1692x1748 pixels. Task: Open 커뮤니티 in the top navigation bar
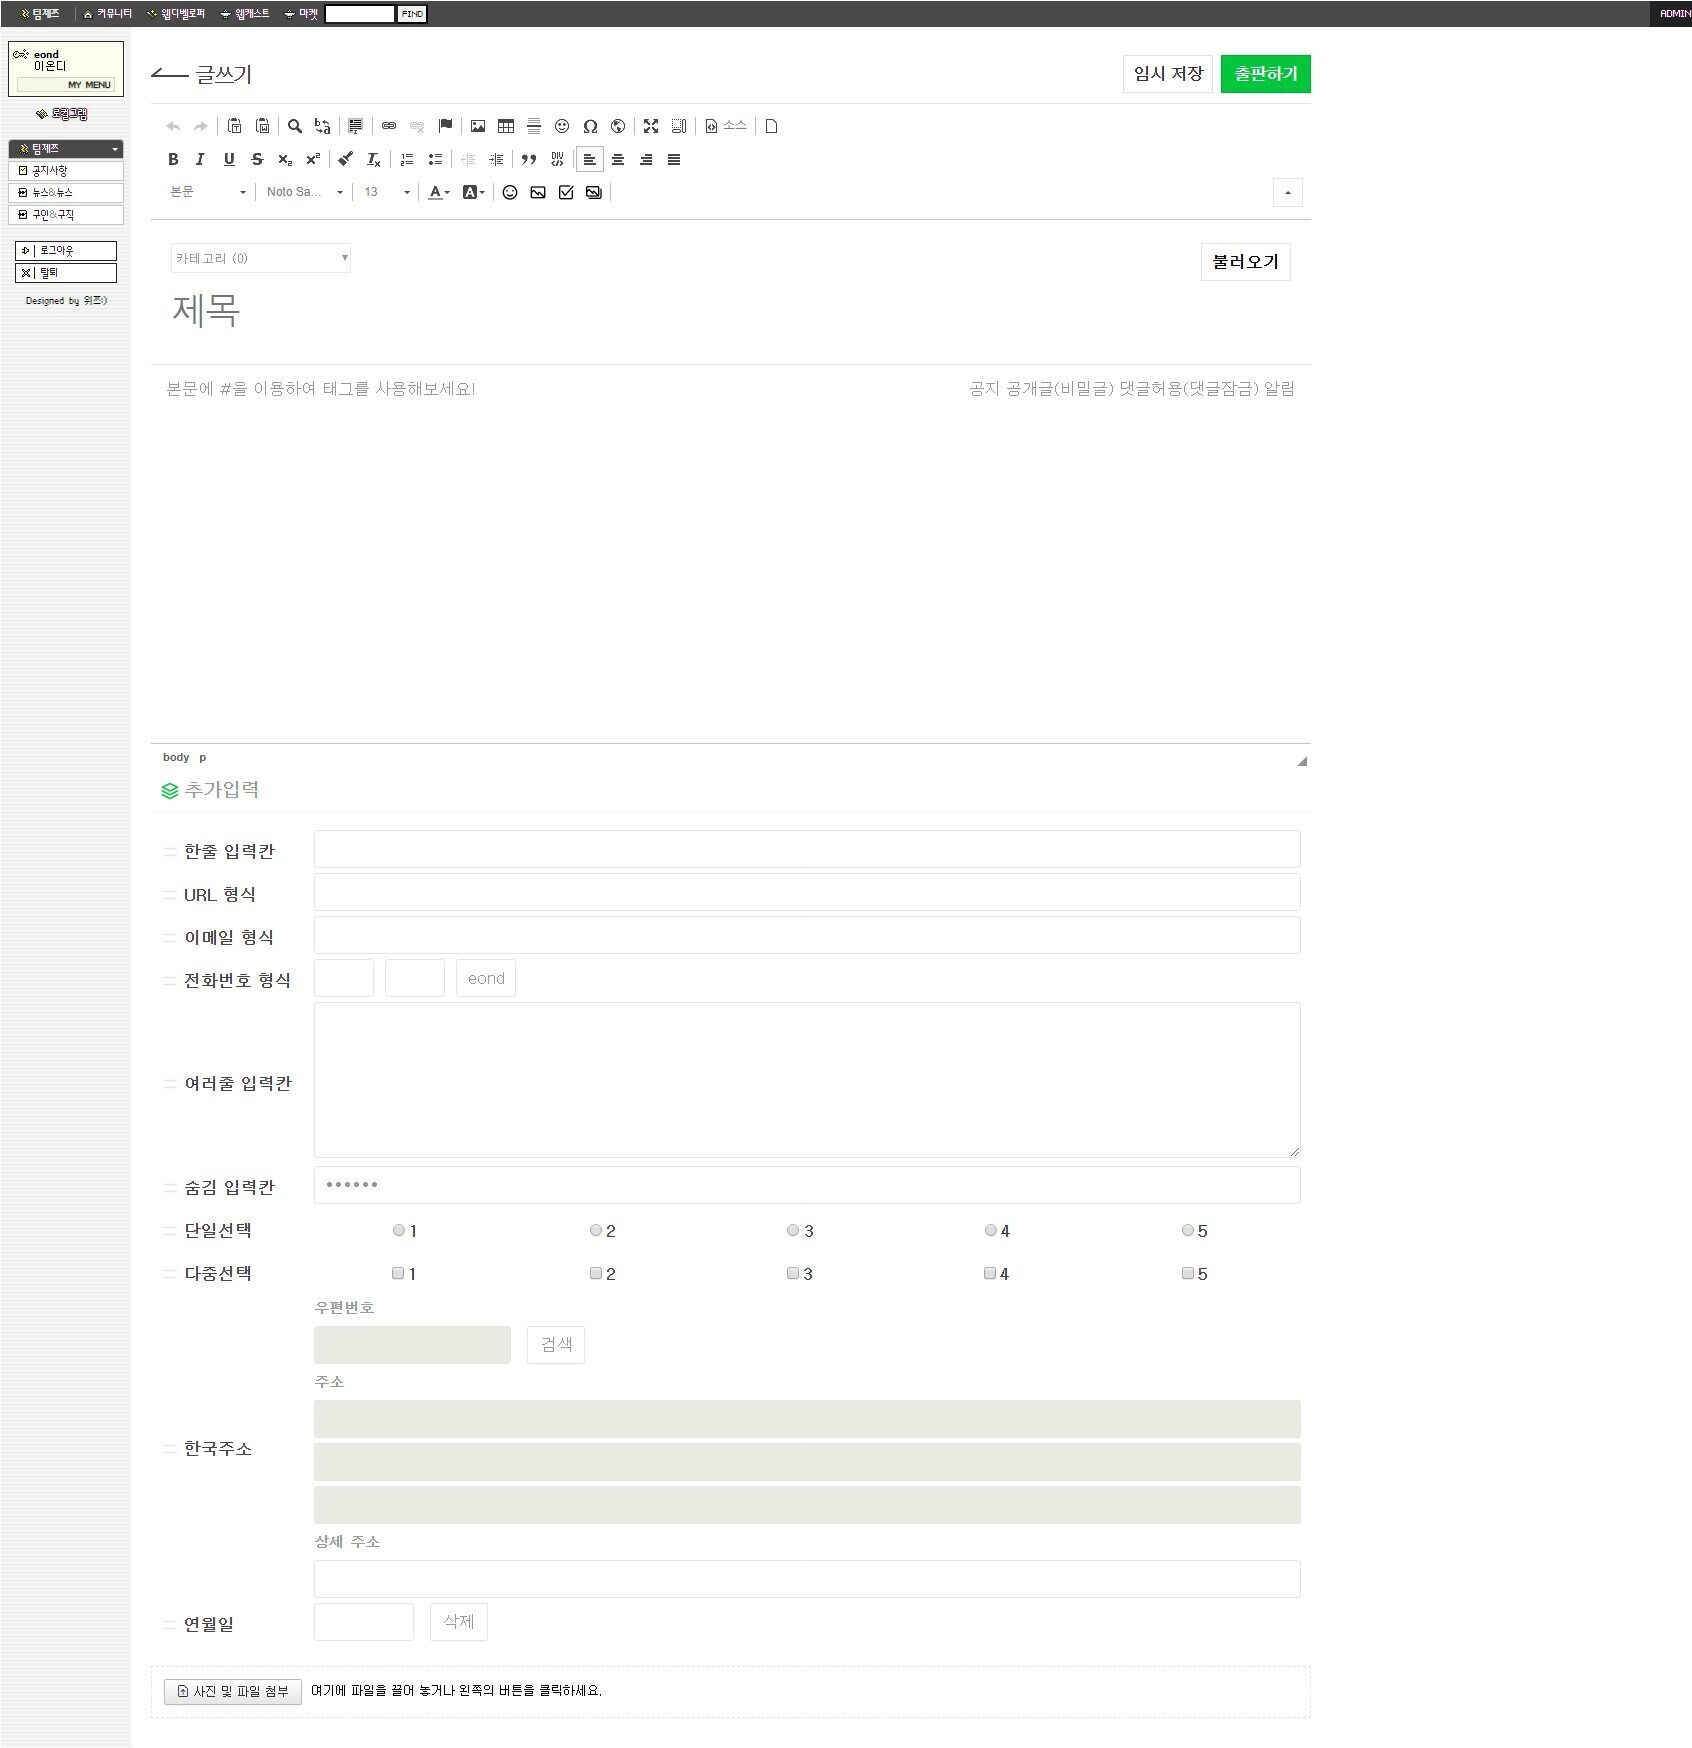point(108,14)
